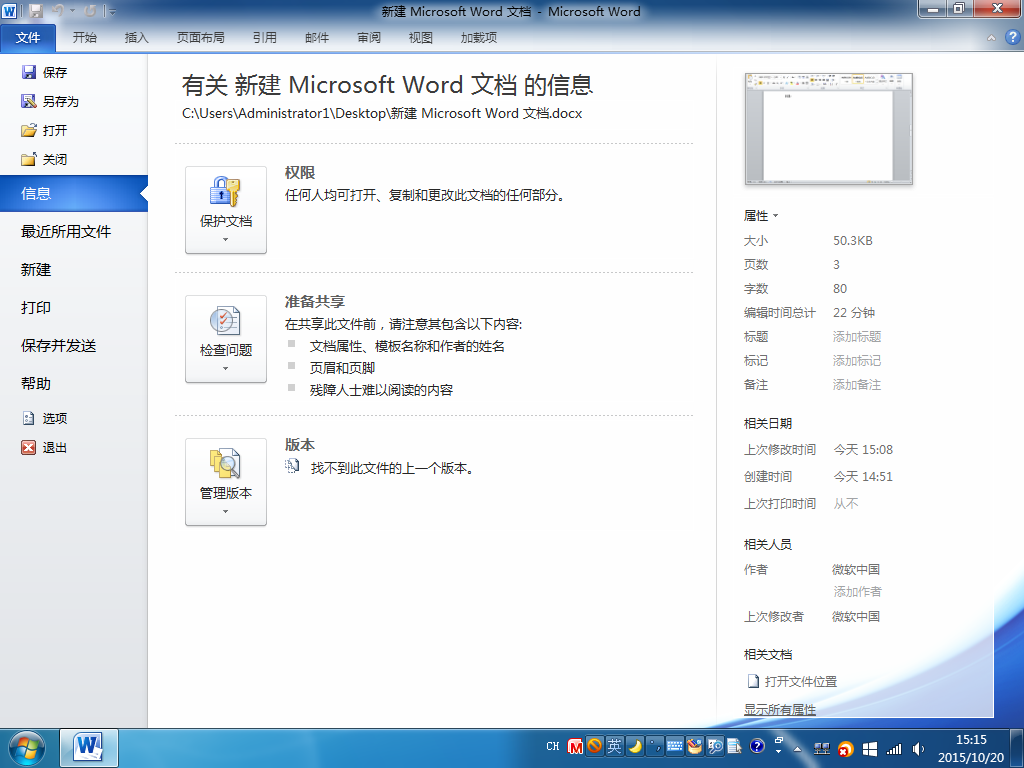1024x768 pixels.
Task: Click the magnifier search icon on IME bar
Action: [714, 746]
